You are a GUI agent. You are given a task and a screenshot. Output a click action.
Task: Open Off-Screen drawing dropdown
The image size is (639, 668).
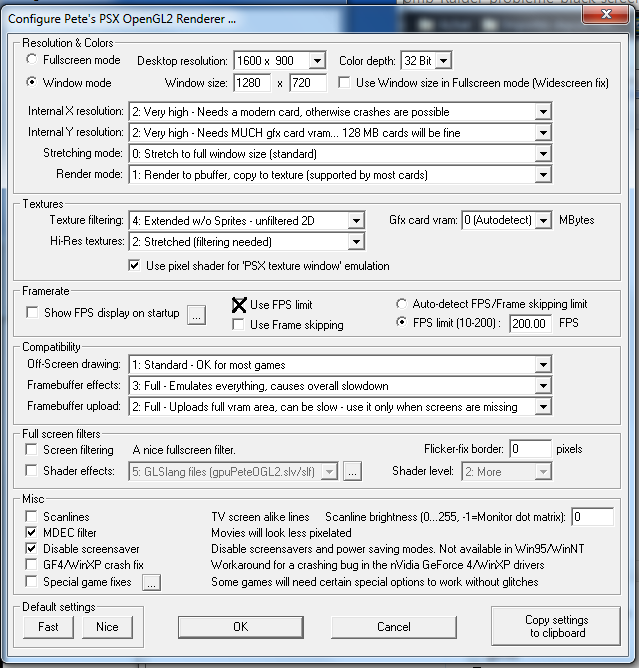point(340,364)
